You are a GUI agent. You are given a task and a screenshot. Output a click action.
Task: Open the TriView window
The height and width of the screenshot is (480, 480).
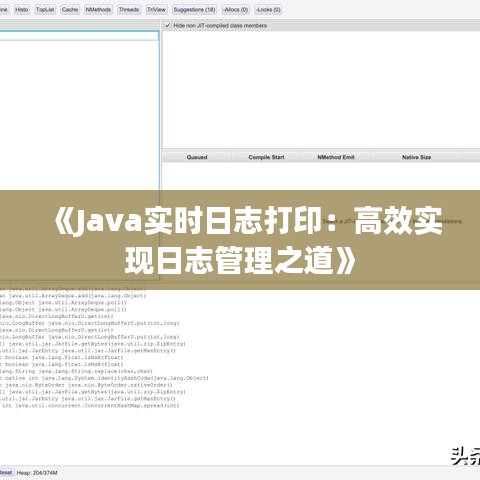(156, 10)
